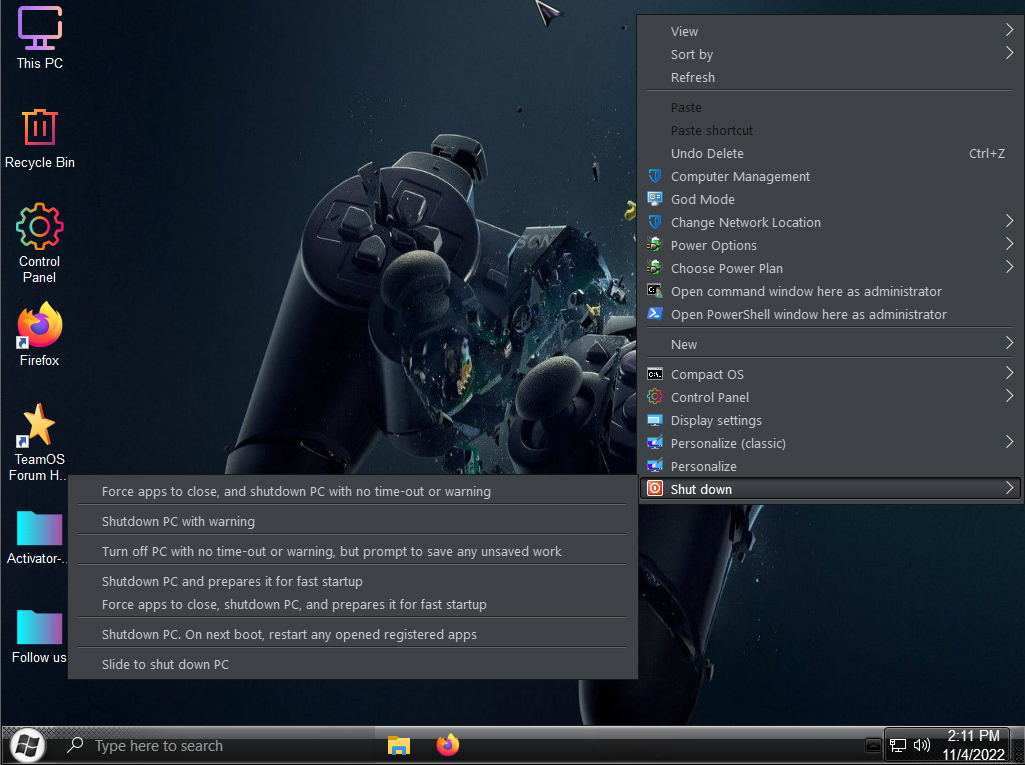Click the search magnifier icon in taskbar
Image resolution: width=1025 pixels, height=765 pixels.
click(76, 745)
